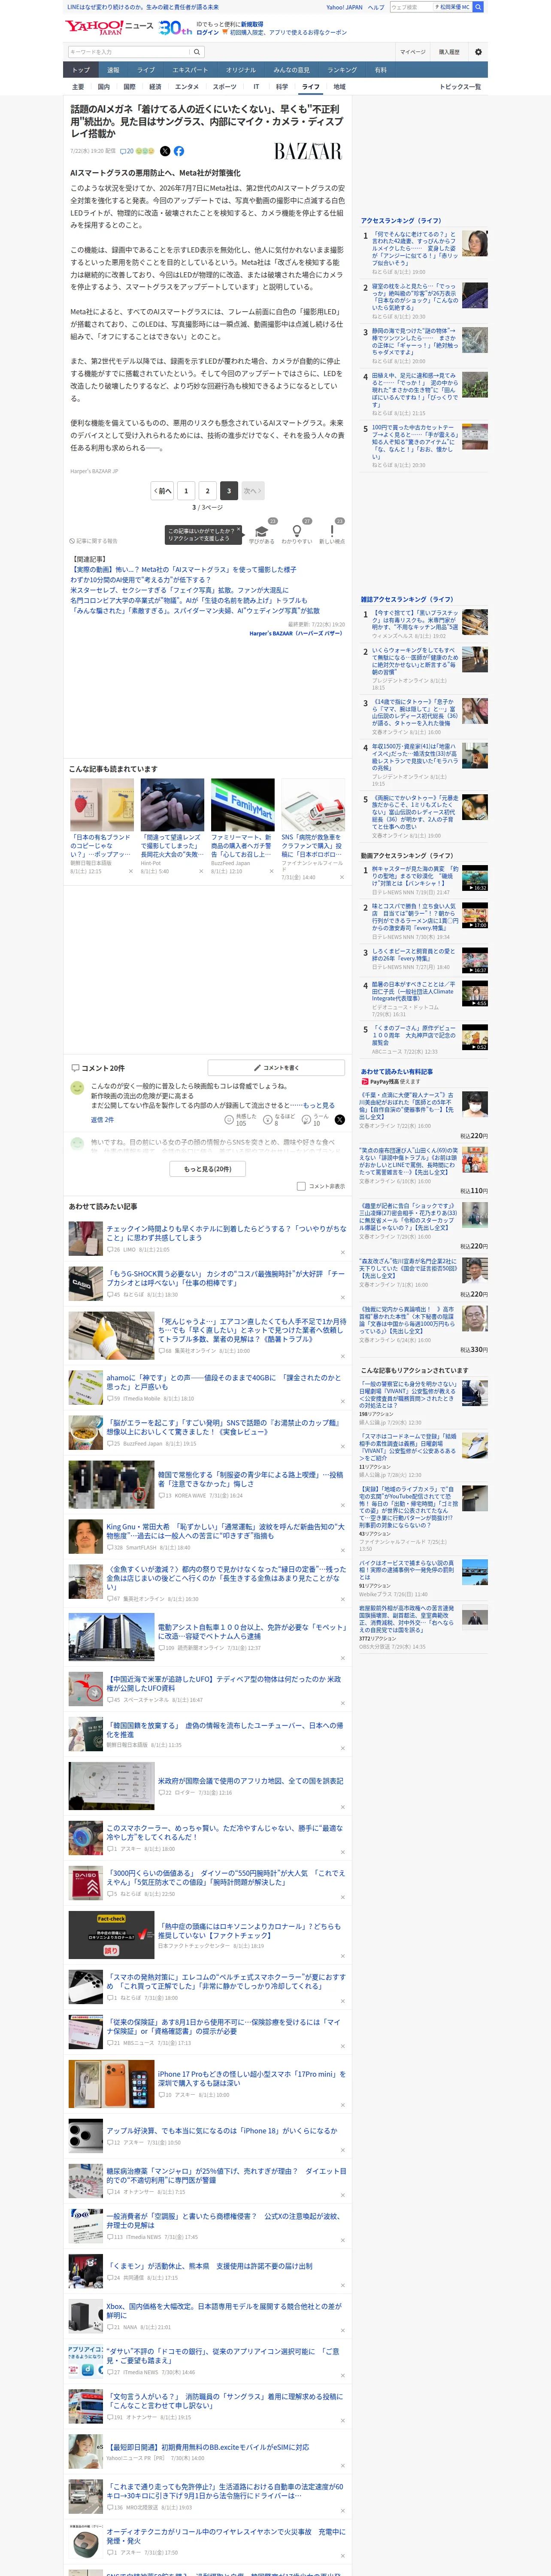The width and height of the screenshot is (551, 2576).
Task: Switch to みんなの意見 tab
Action: pyautogui.click(x=291, y=70)
